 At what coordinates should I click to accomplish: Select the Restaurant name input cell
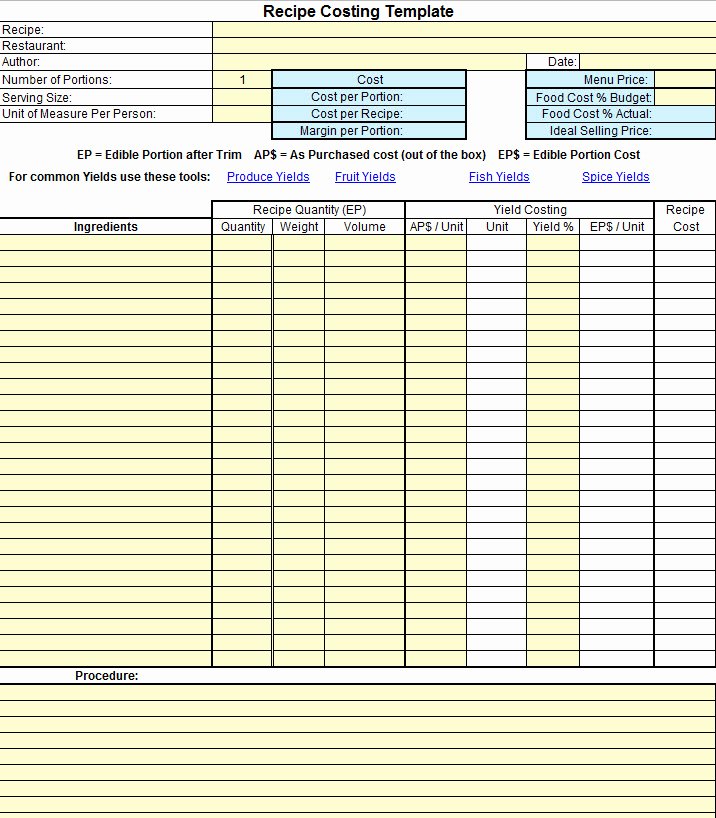point(464,46)
